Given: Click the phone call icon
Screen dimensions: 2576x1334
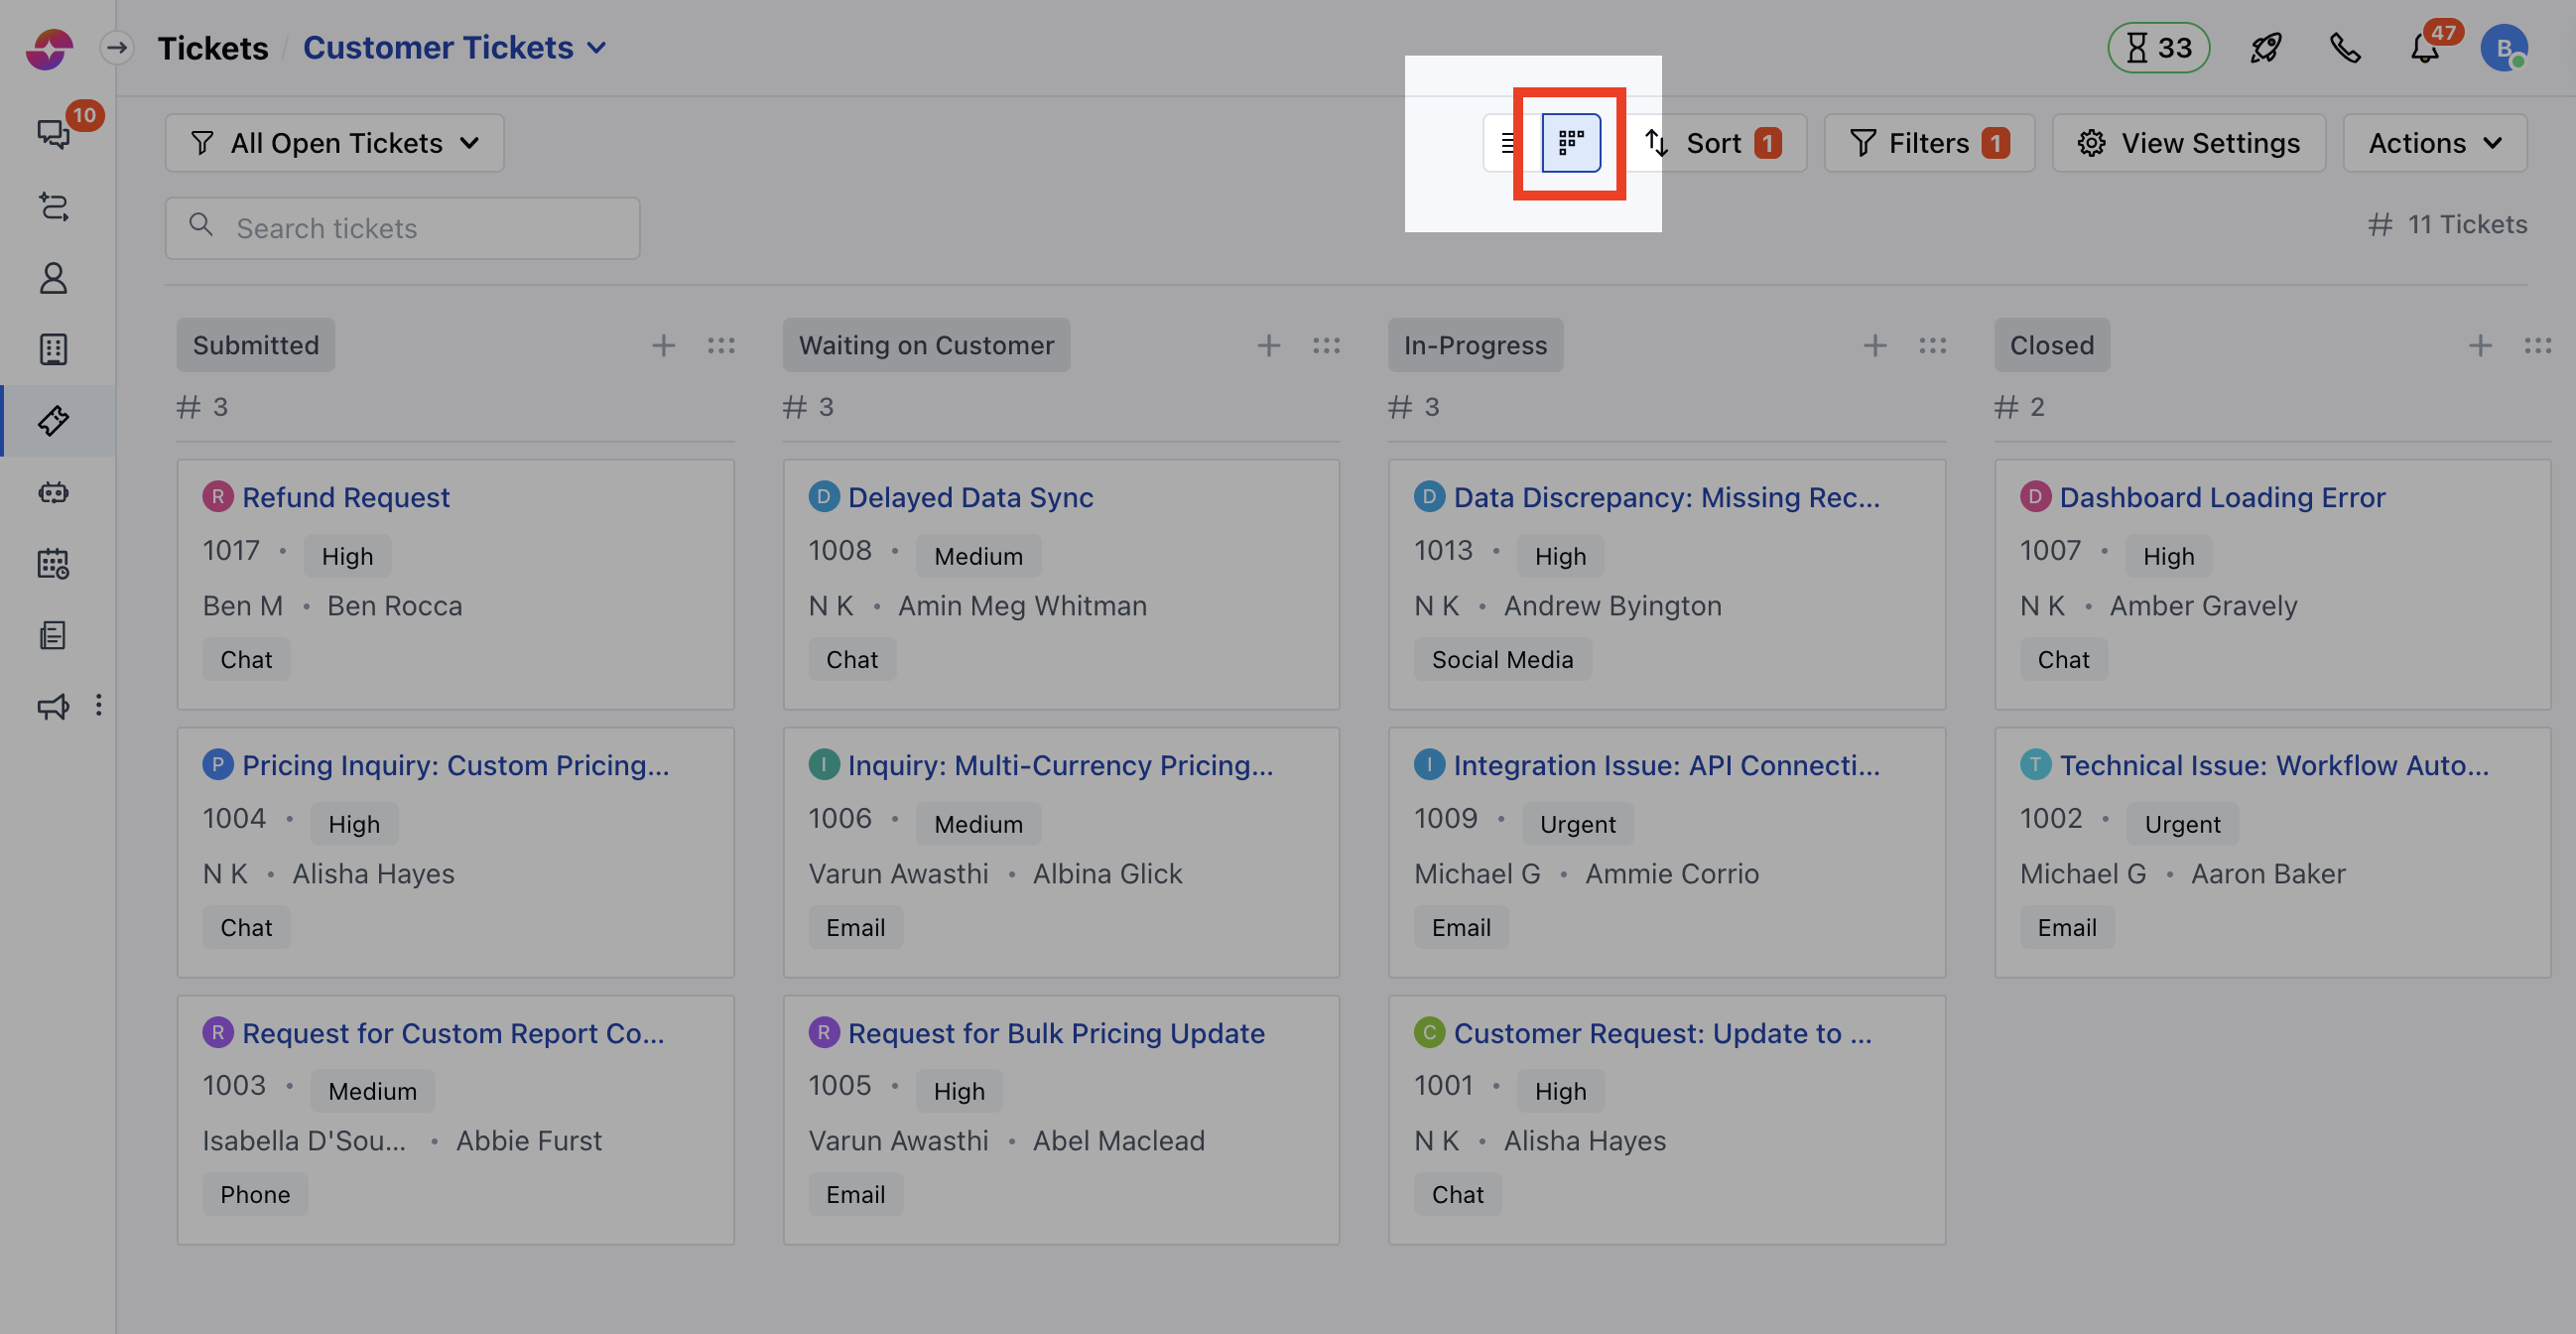Looking at the screenshot, I should pos(2344,48).
